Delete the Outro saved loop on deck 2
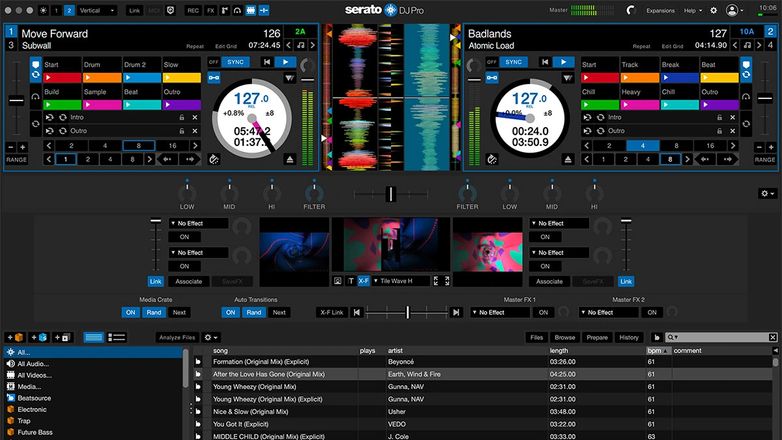The image size is (782, 440). (x=733, y=131)
